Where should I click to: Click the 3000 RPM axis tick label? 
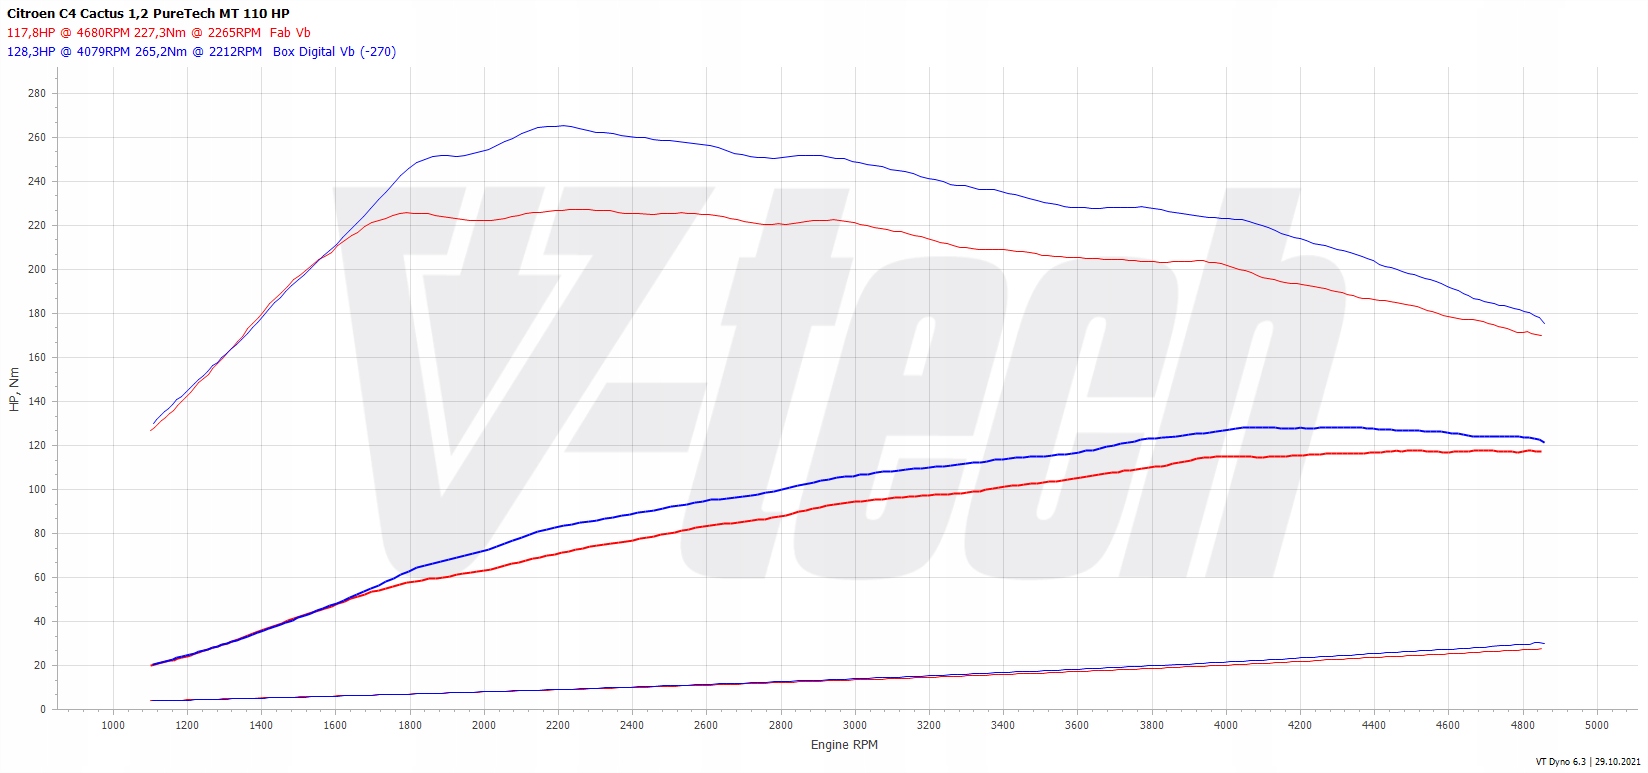tap(855, 726)
